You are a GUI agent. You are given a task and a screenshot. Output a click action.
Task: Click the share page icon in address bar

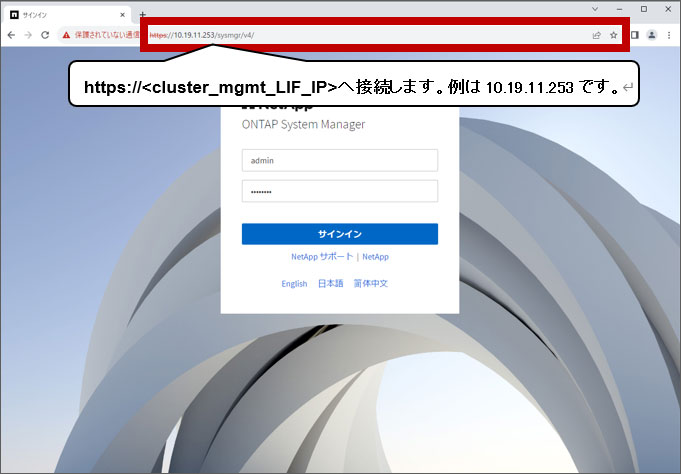click(596, 35)
